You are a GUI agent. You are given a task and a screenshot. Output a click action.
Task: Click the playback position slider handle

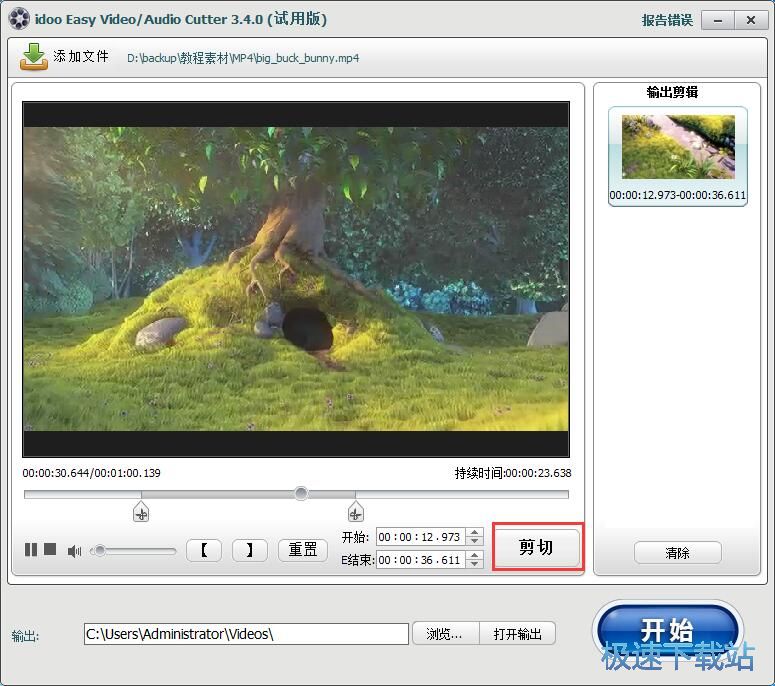point(301,493)
